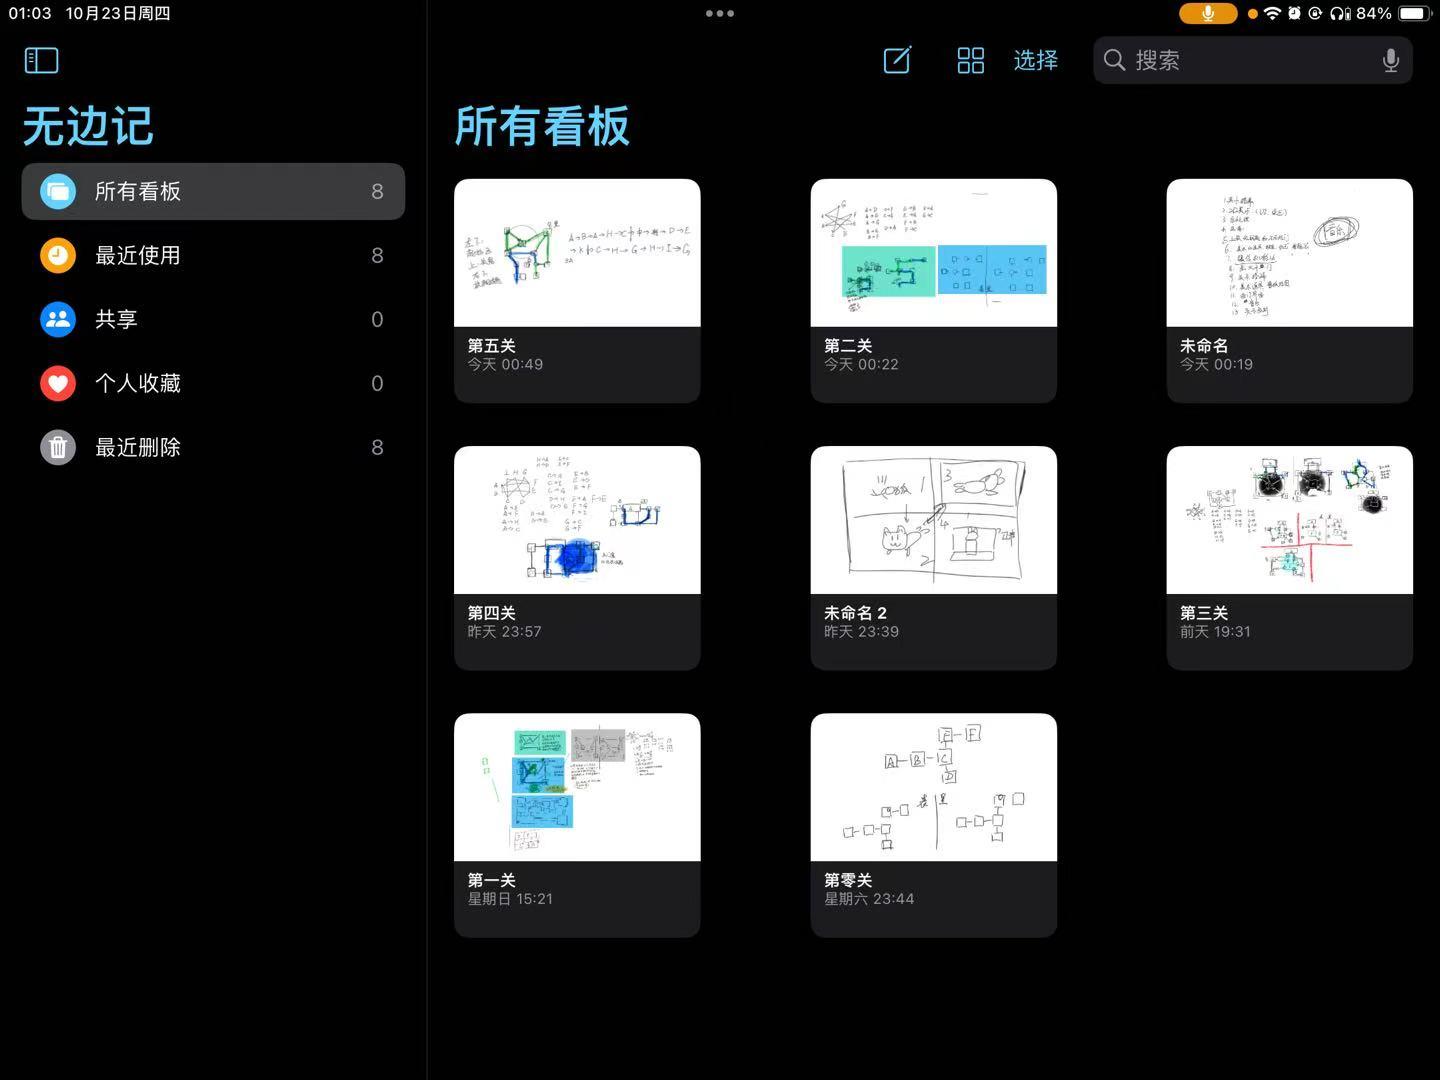Tap the microphone icon in search bar

pyautogui.click(x=1390, y=60)
